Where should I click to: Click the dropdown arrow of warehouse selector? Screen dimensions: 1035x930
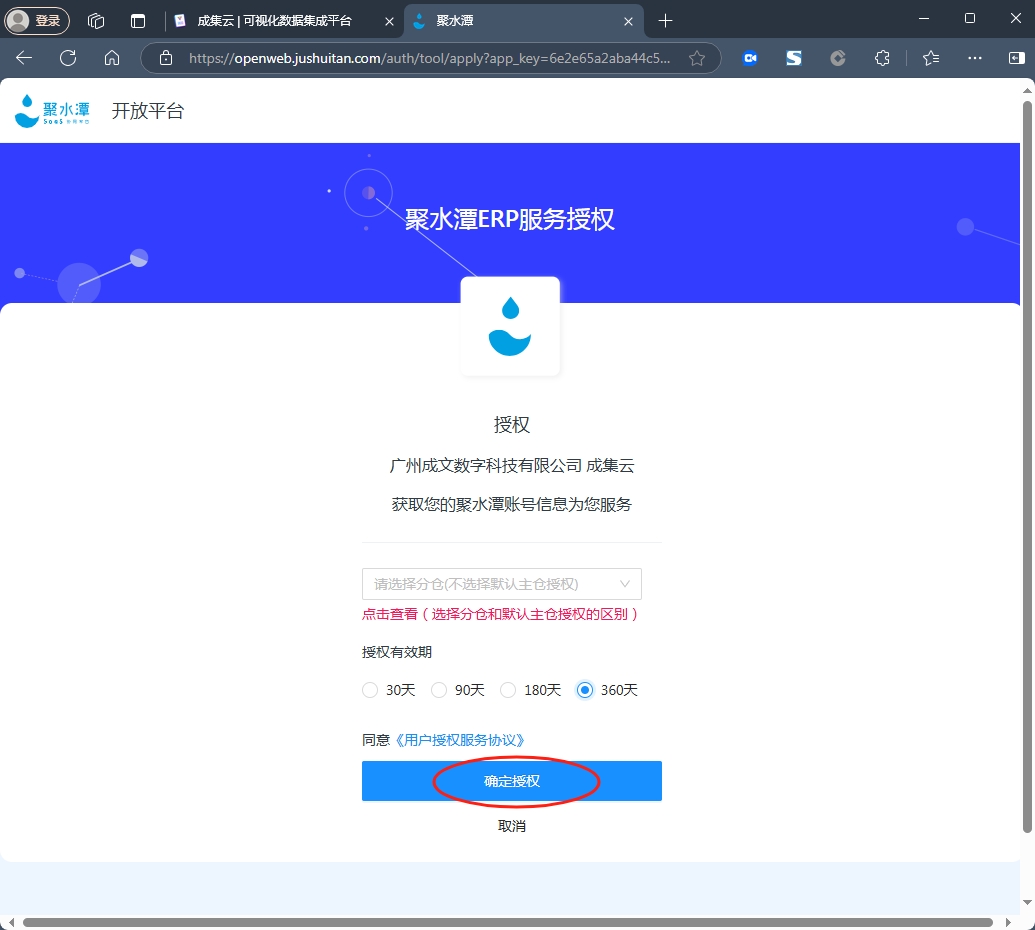pyautogui.click(x=624, y=584)
